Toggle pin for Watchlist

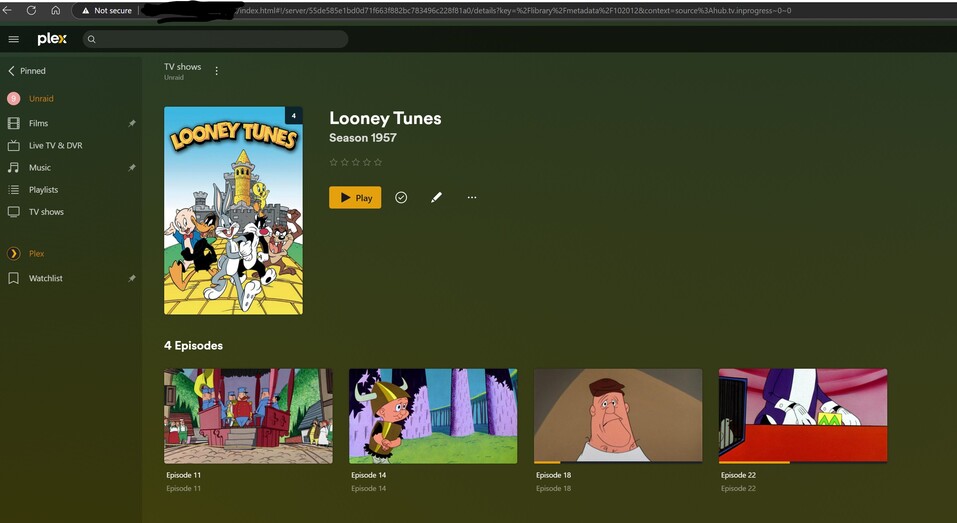(x=131, y=278)
